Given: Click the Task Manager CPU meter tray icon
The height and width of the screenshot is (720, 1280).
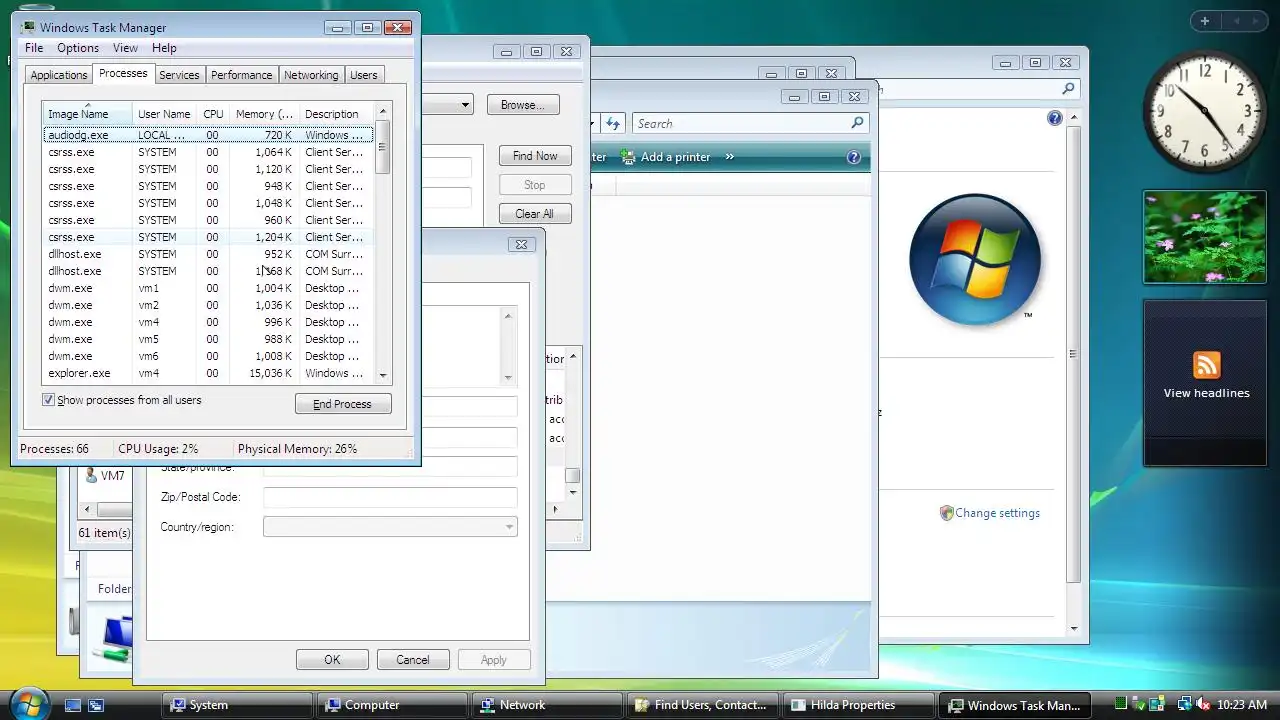Looking at the screenshot, I should (1122, 705).
